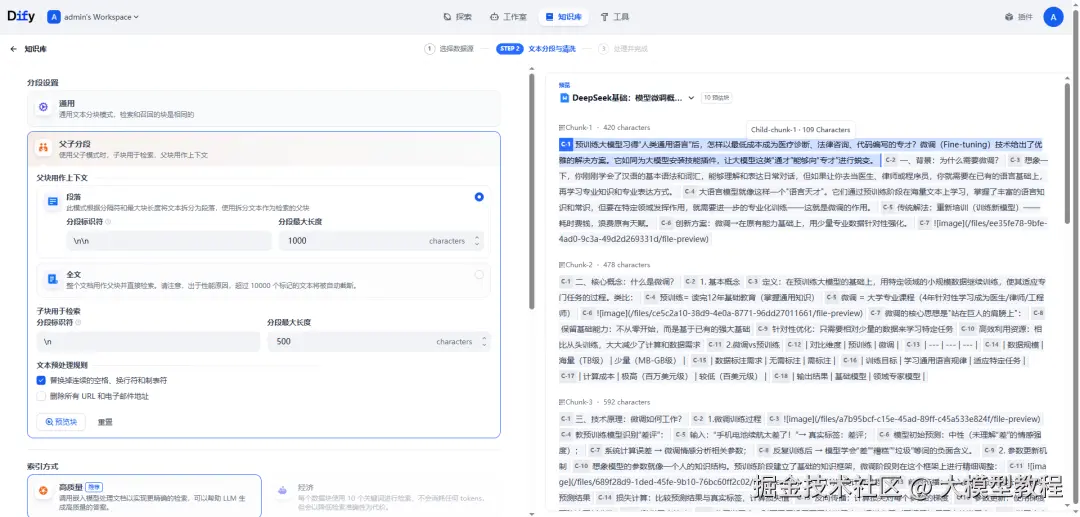1080x517 pixels.
Task: Click the left settings panel scrollbar
Action: click(531, 191)
